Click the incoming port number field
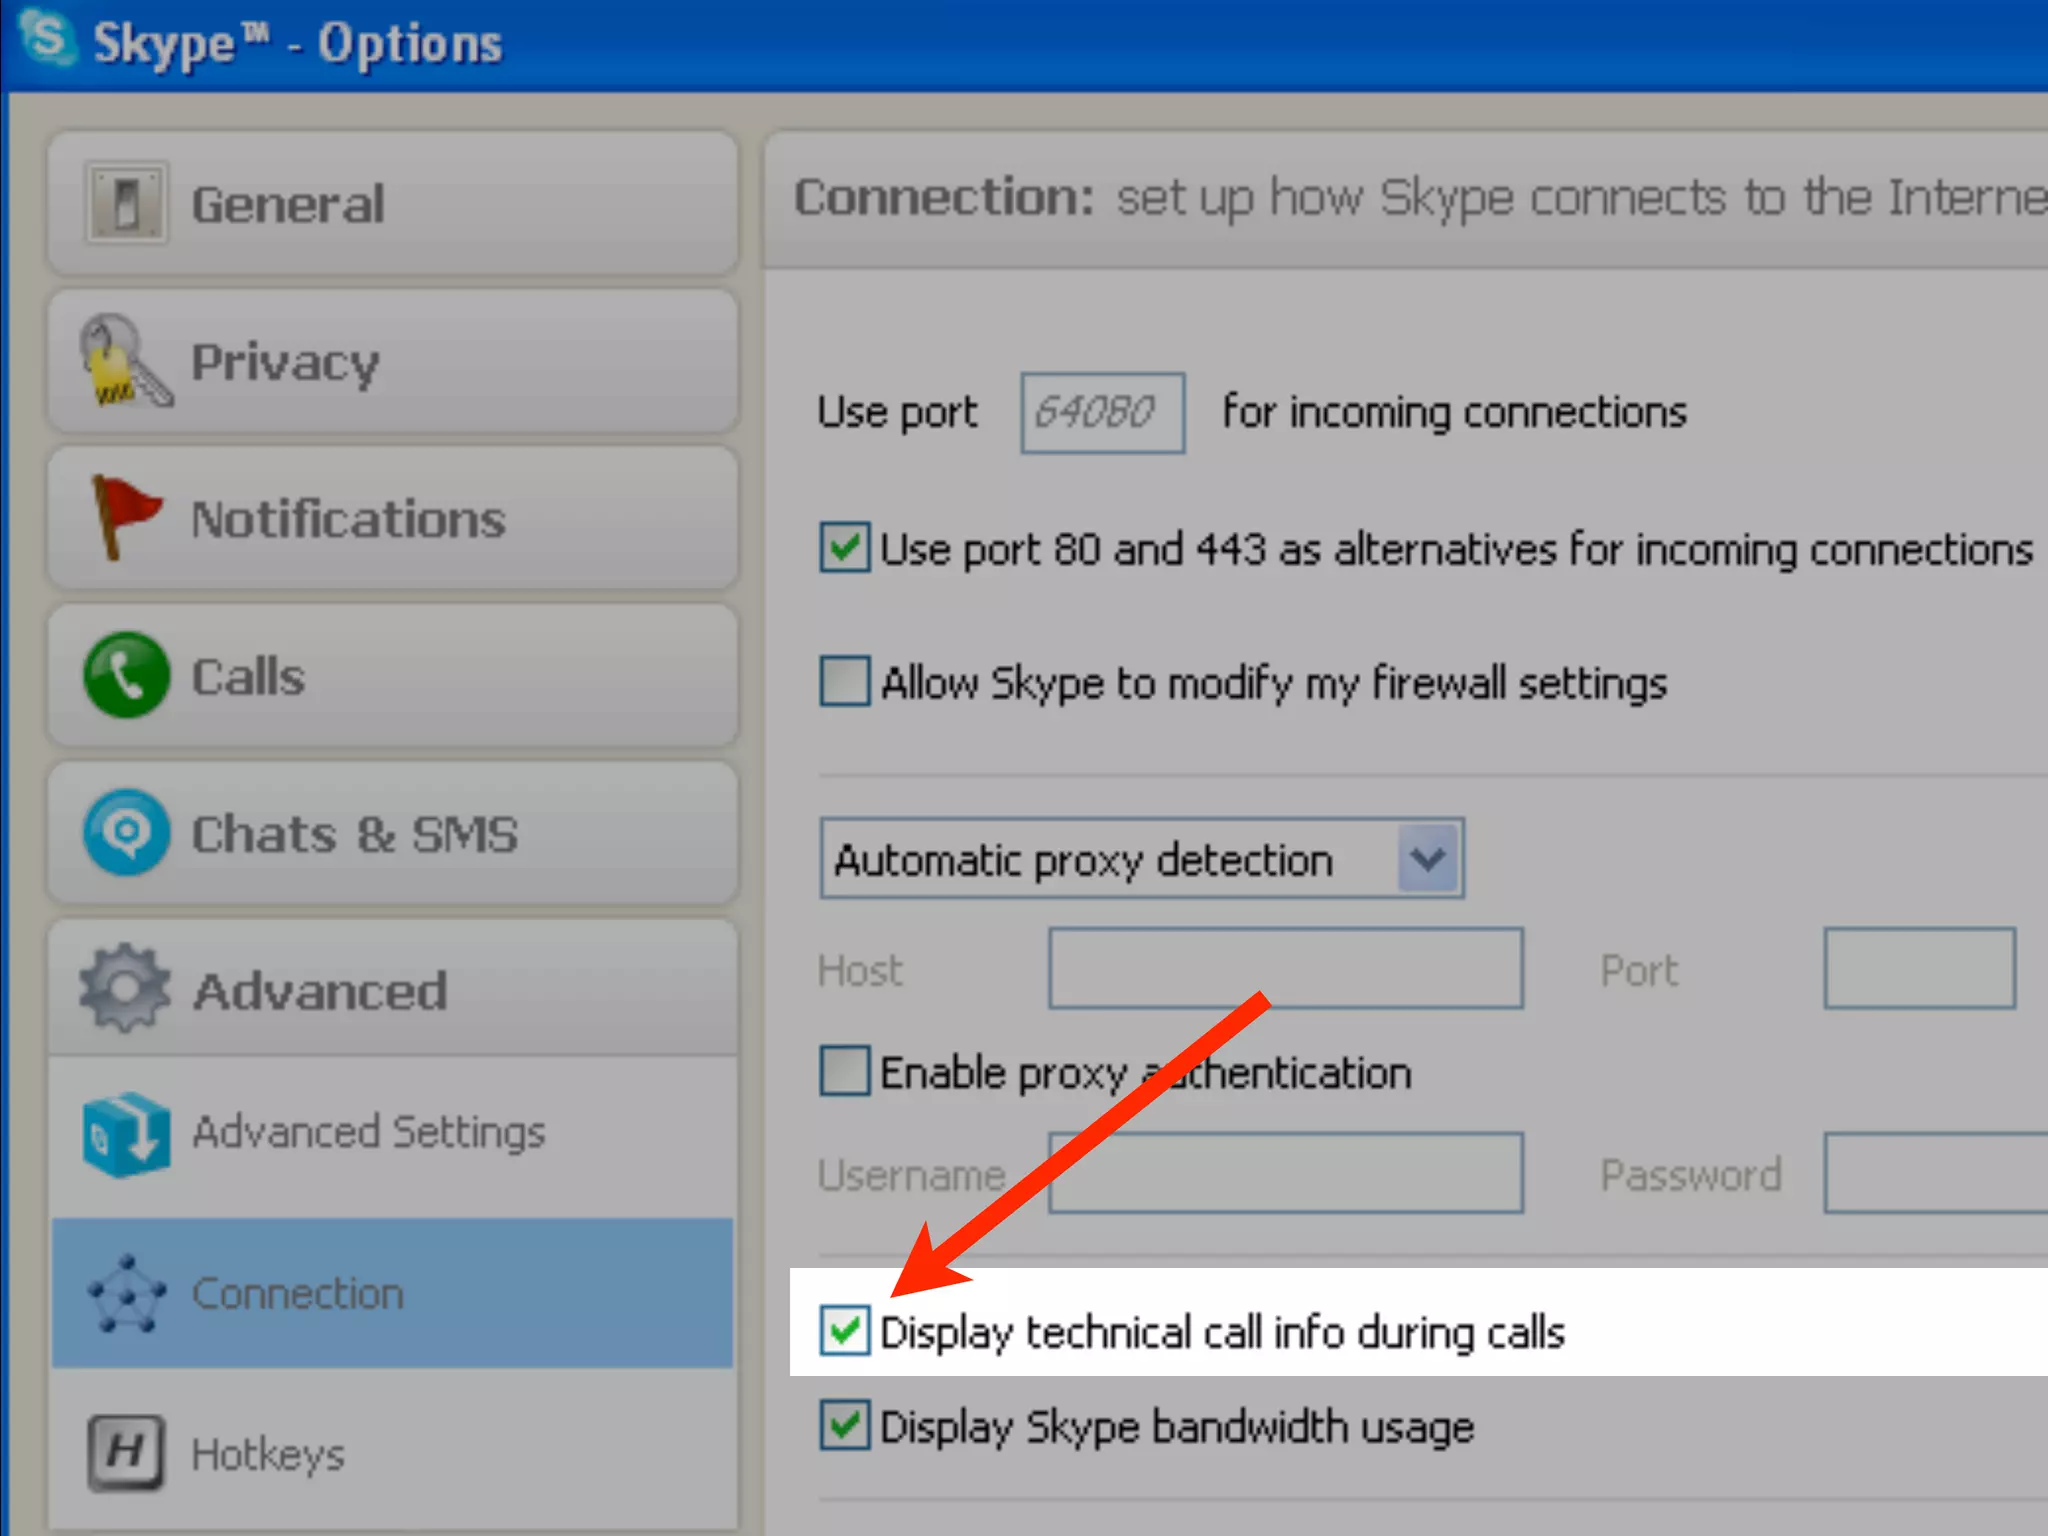 pyautogui.click(x=1103, y=413)
